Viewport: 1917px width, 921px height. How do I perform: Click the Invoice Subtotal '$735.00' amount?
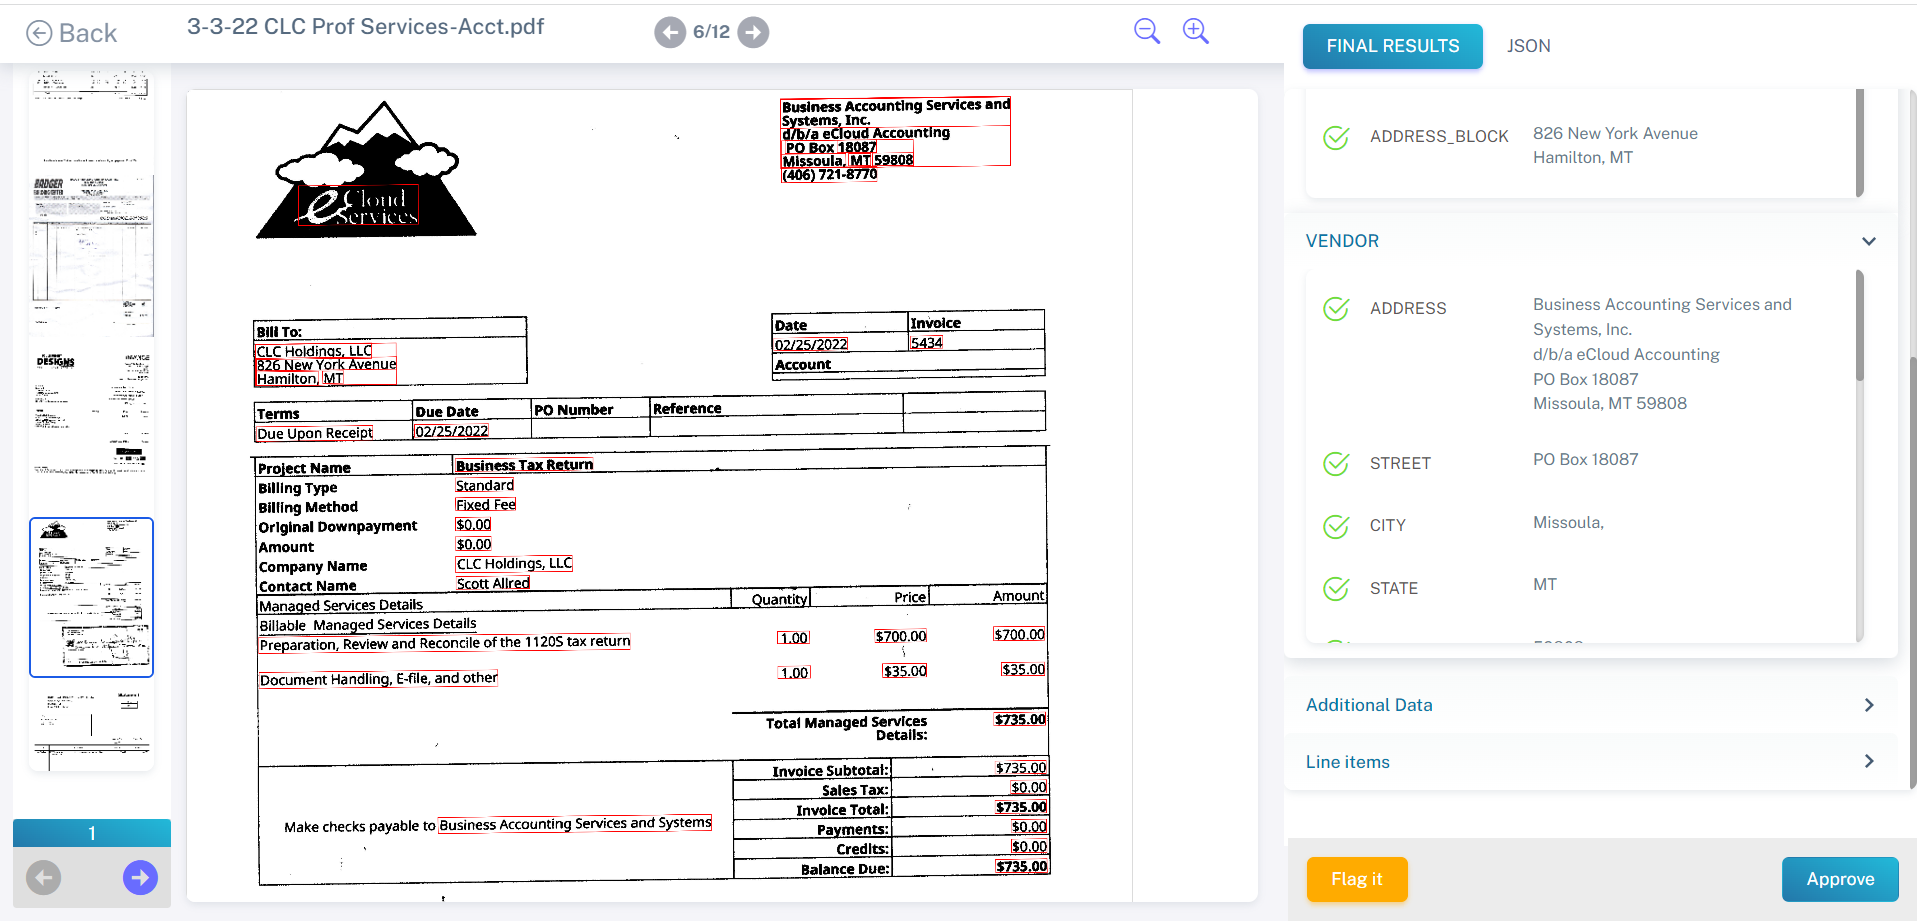[1021, 769]
